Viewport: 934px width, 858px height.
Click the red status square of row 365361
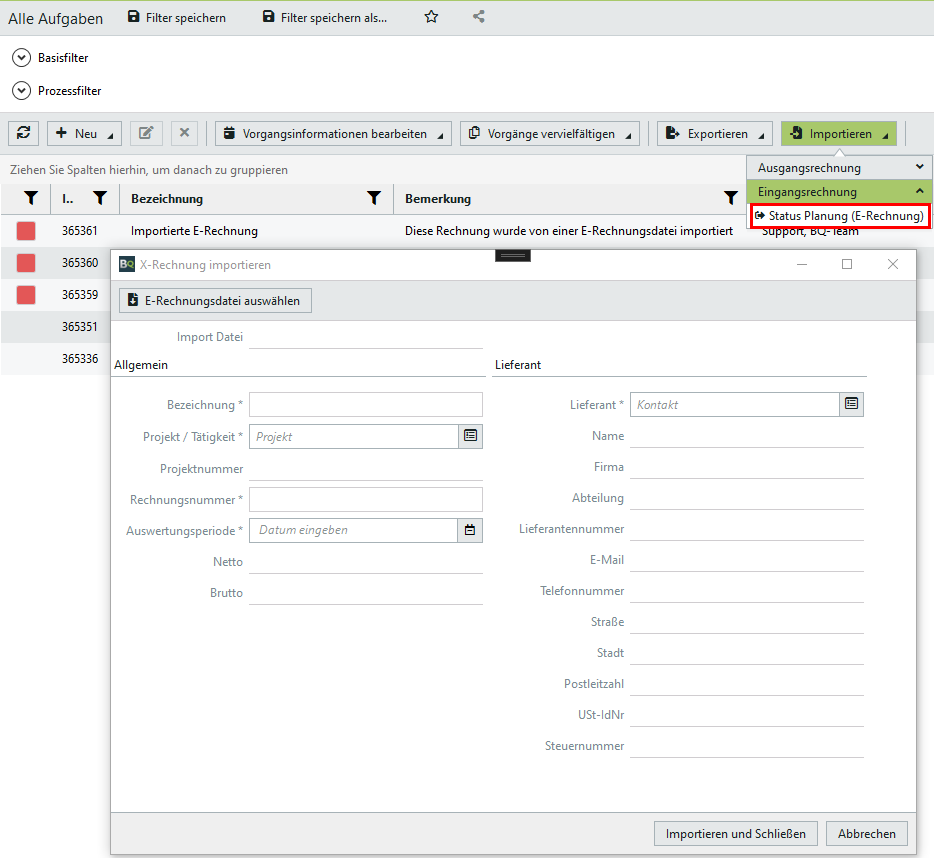click(26, 231)
